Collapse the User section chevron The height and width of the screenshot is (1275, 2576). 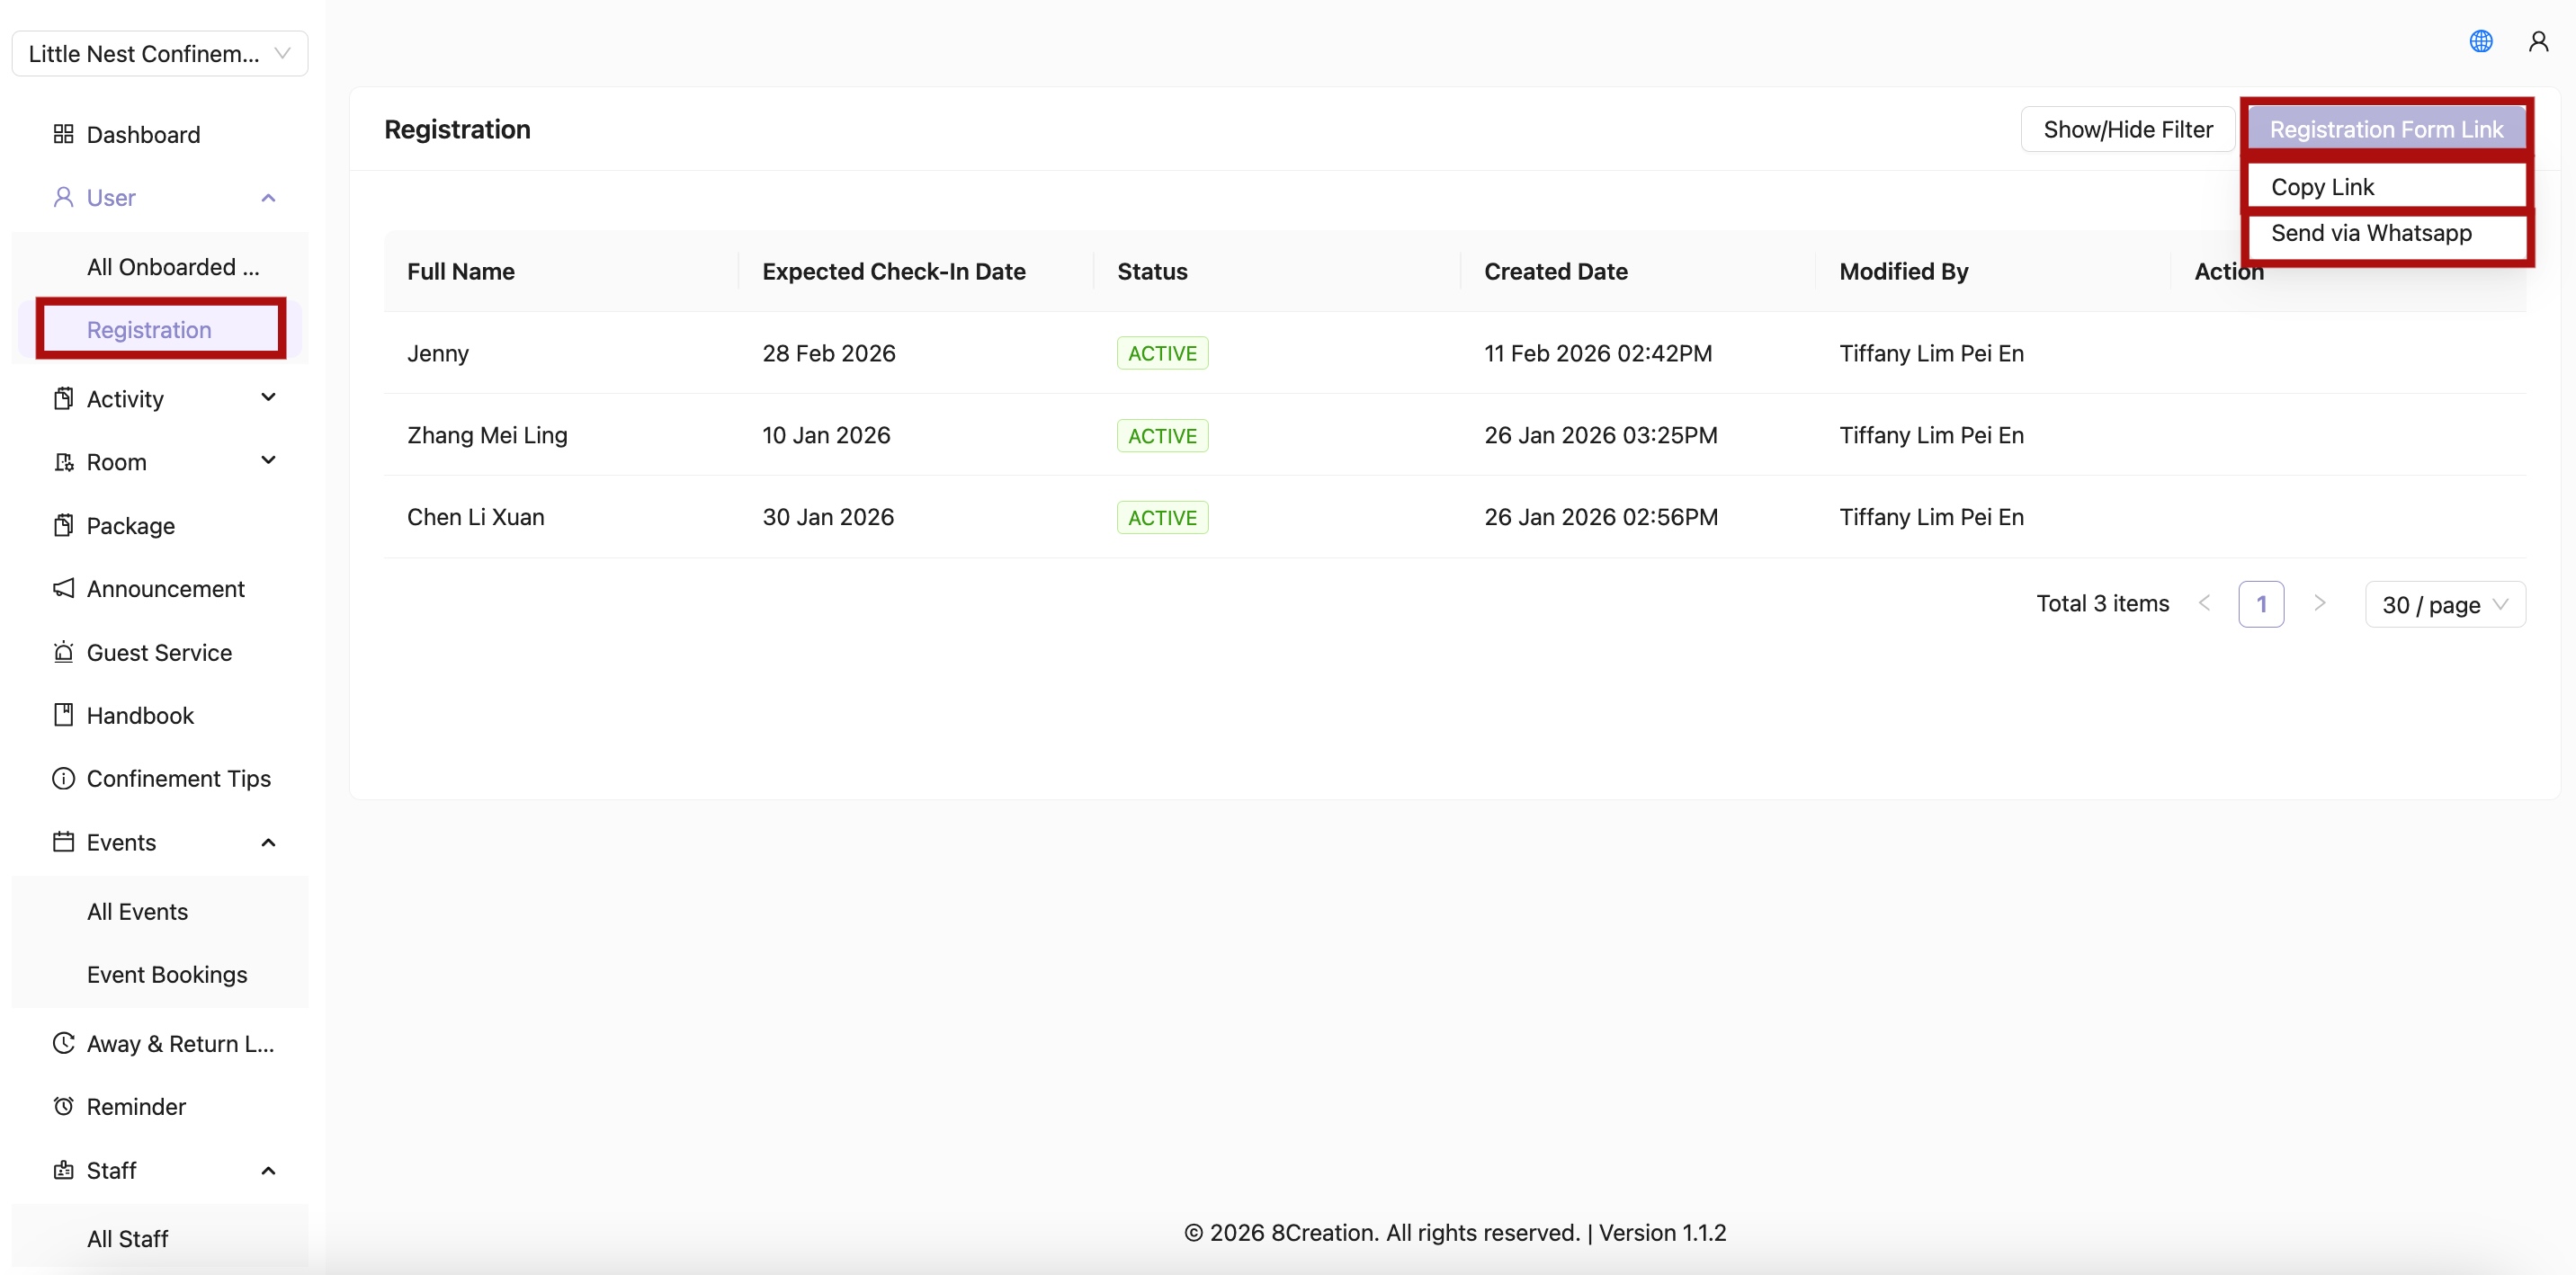(x=267, y=196)
